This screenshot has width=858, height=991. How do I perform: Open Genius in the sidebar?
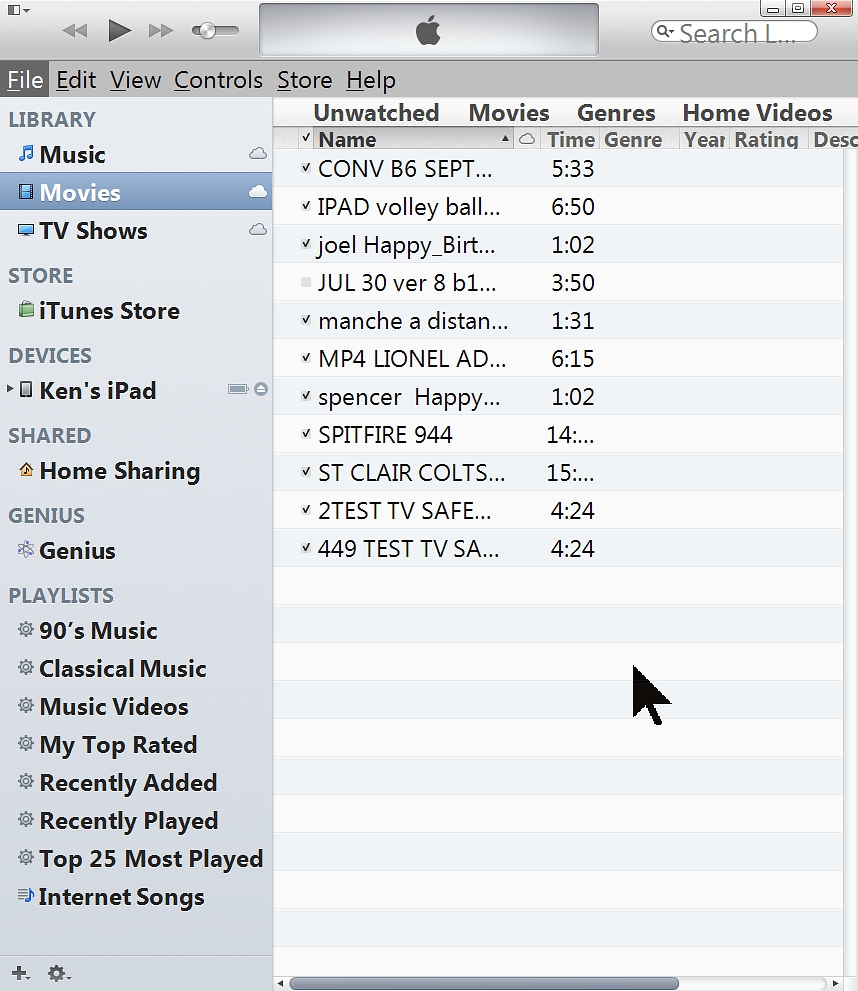pos(136,550)
